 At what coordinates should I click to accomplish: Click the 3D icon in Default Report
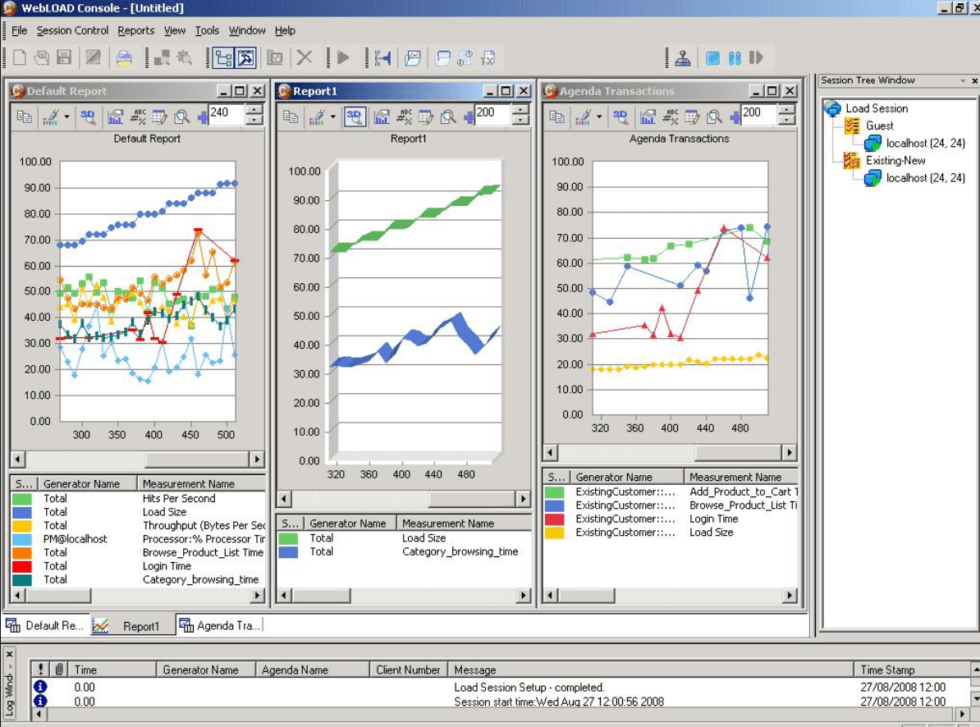tap(88, 117)
